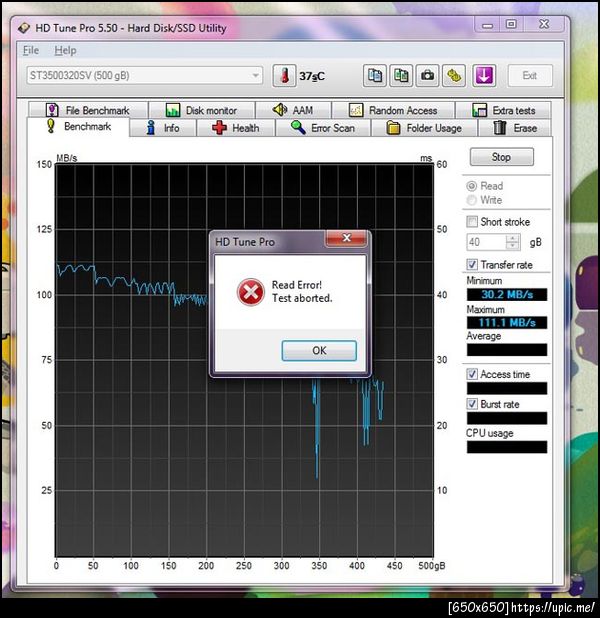Image resolution: width=600 pixels, height=618 pixels.
Task: Open the File menu
Action: (31, 50)
